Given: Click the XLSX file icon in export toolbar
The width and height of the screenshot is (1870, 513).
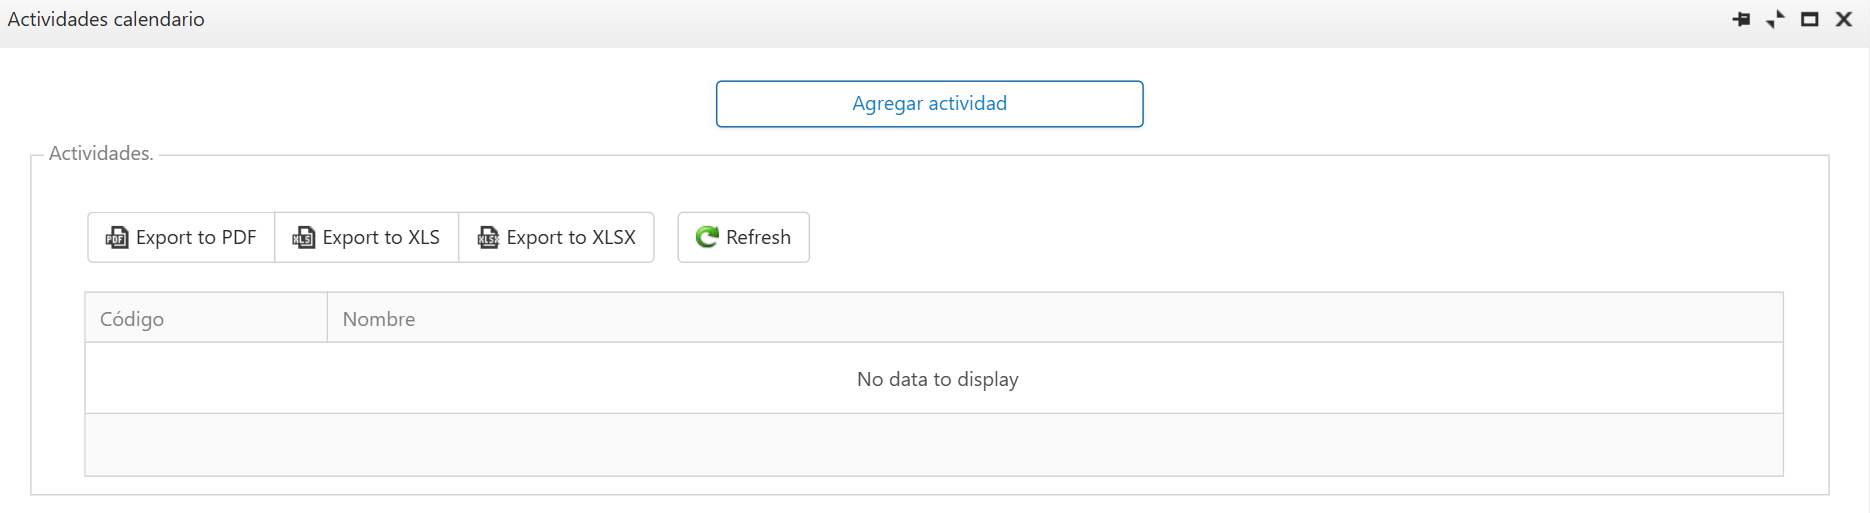Looking at the screenshot, I should pos(488,238).
